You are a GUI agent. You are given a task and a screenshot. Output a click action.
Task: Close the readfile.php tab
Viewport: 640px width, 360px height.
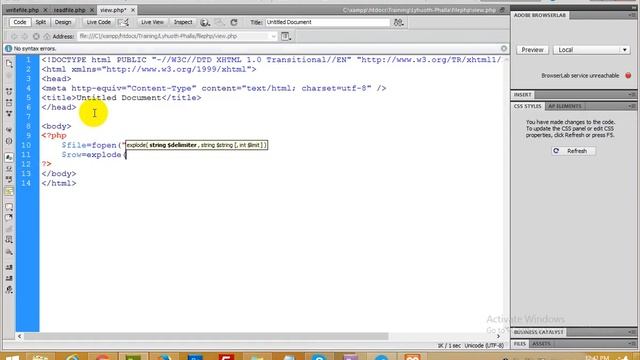point(92,10)
